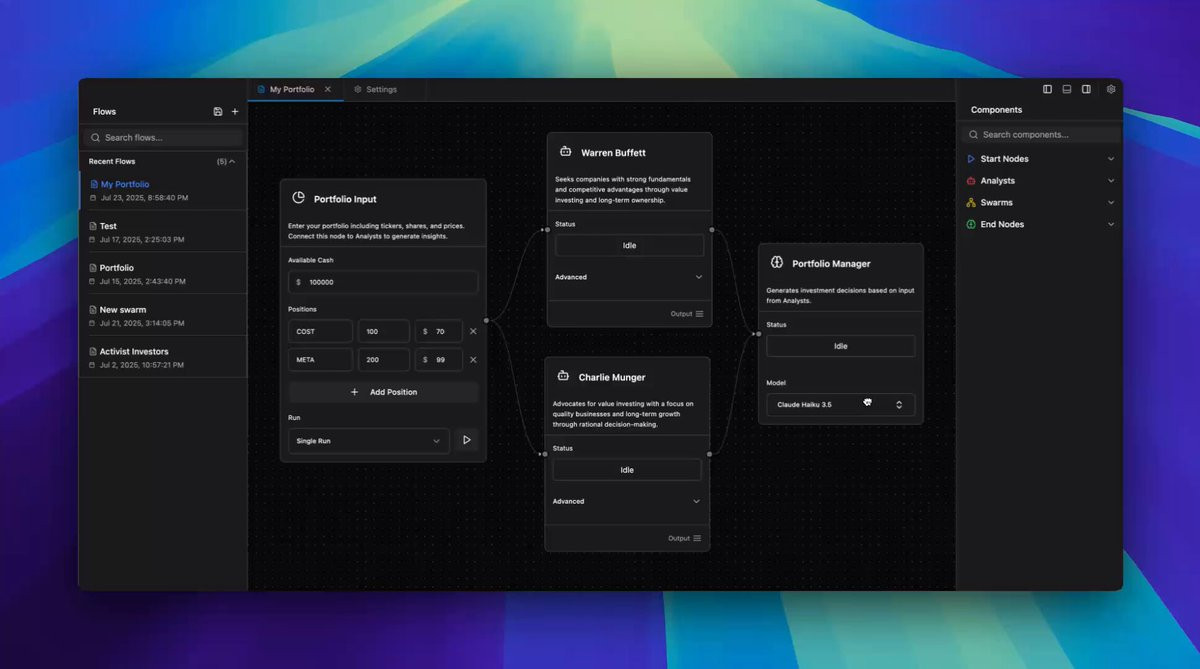Run the flow with the play button
Screen dimensions: 1200x669
click(x=466, y=440)
